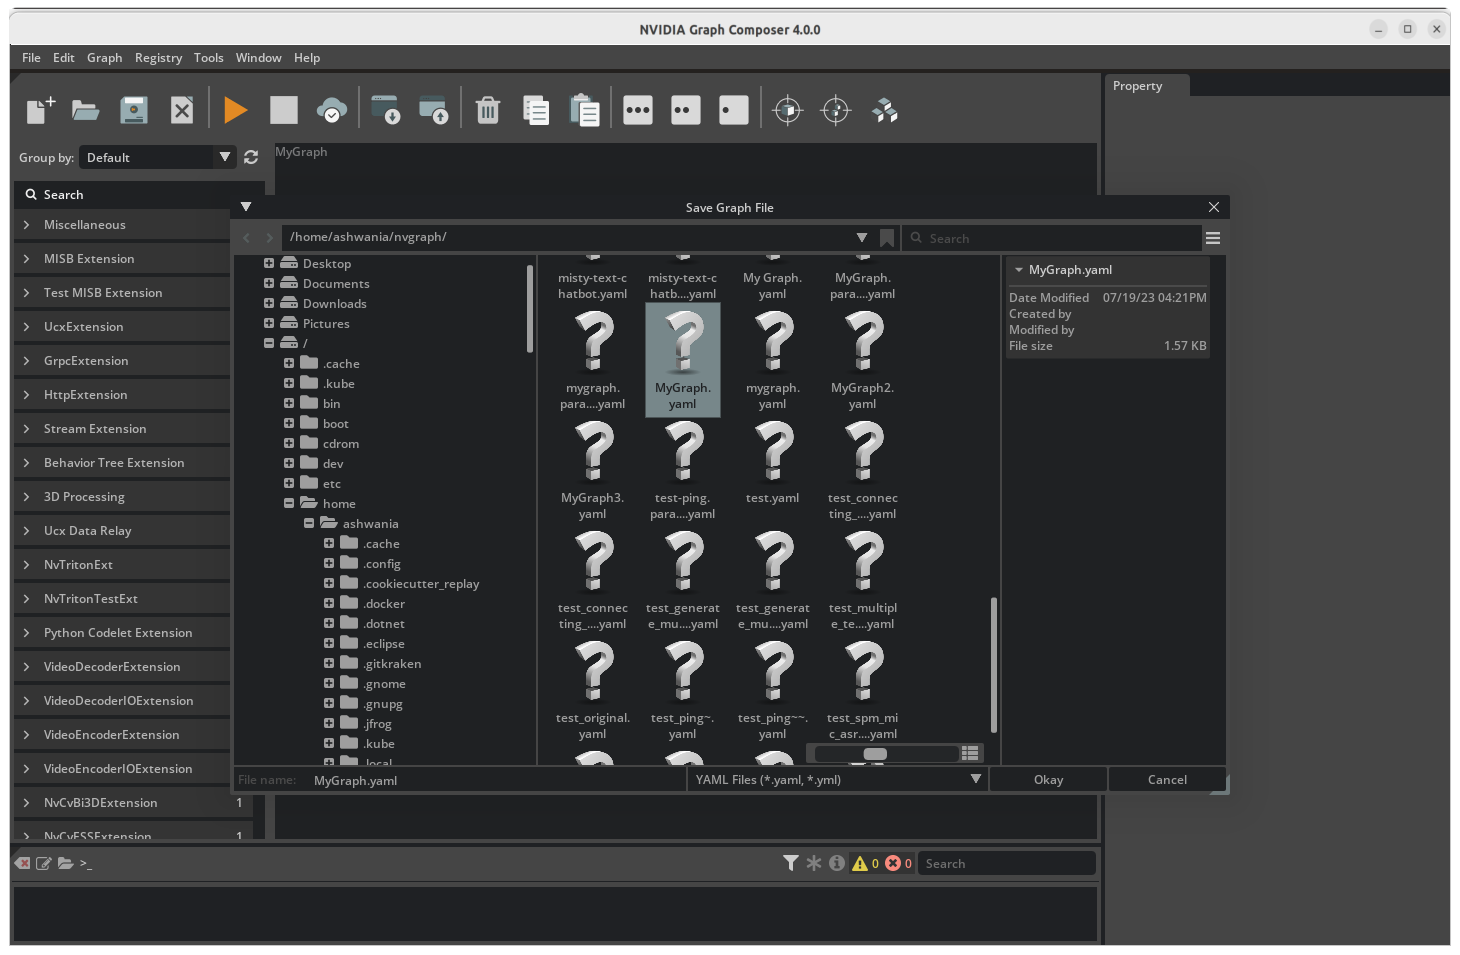Open the YAML Files file type dropdown
This screenshot has height=955, width=1460.
coord(837,779)
